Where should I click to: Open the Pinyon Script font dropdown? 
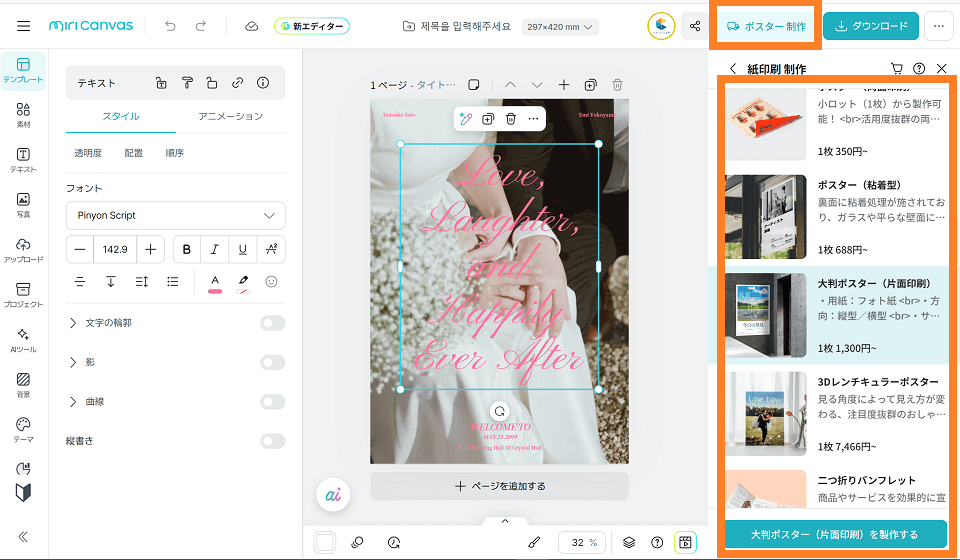pyautogui.click(x=175, y=215)
